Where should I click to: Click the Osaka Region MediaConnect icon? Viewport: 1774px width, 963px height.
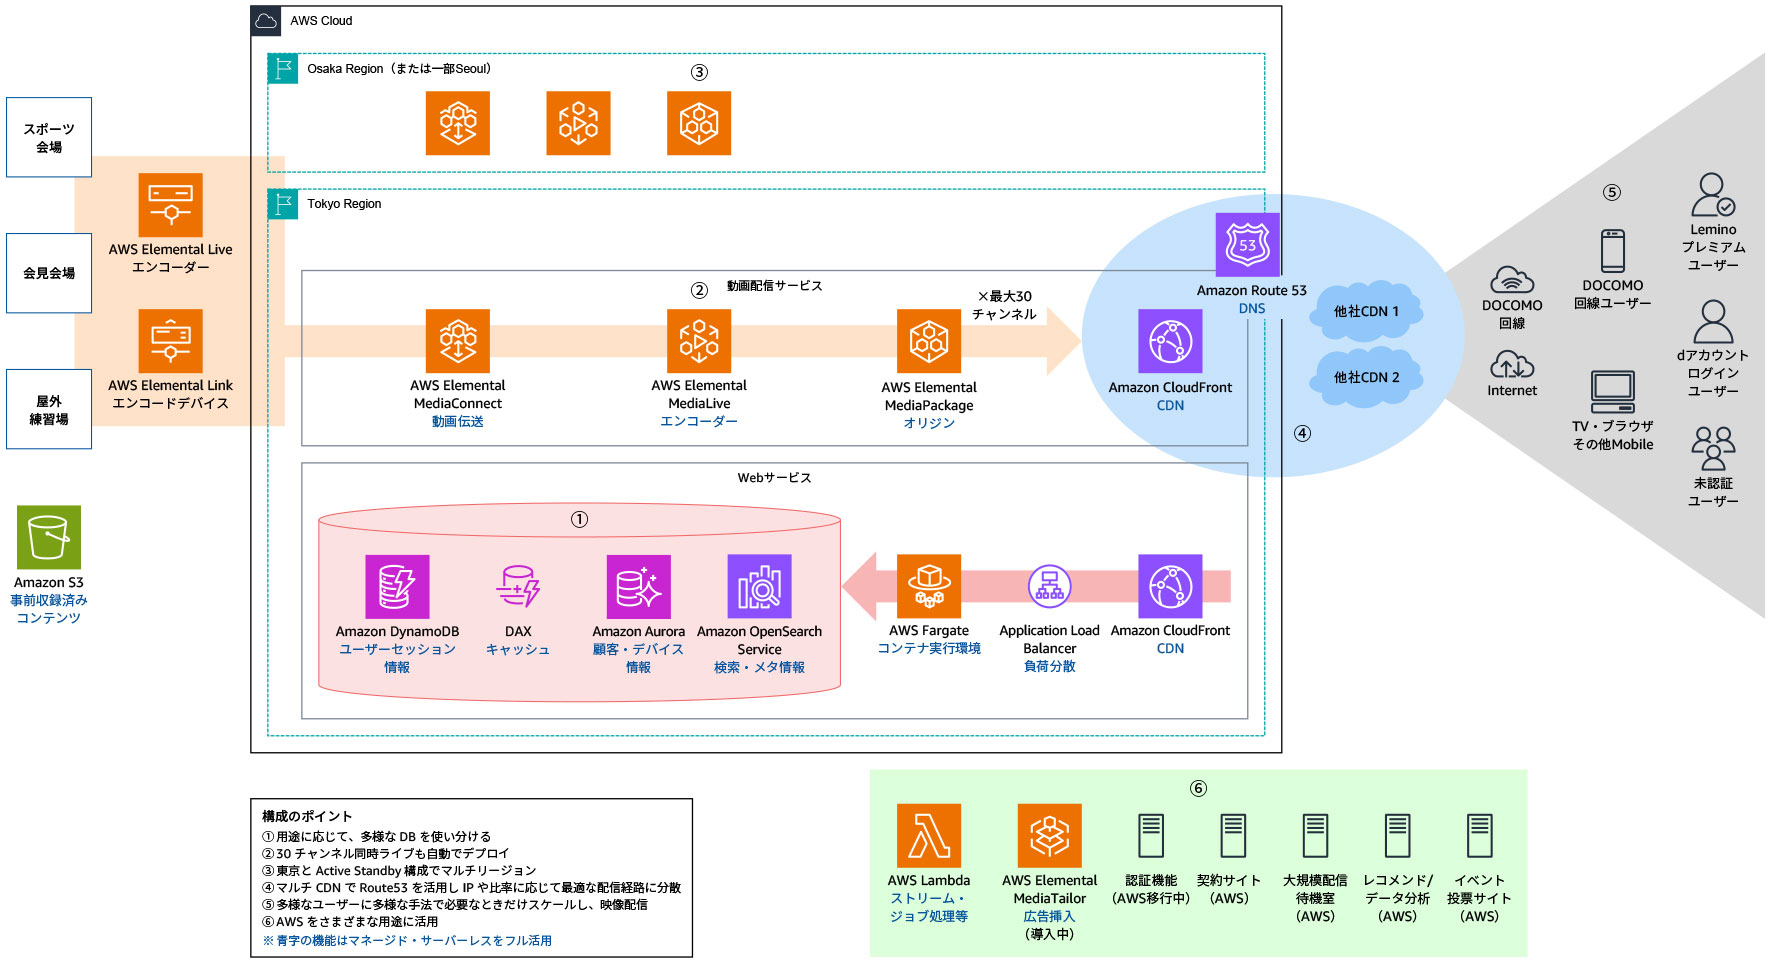[458, 123]
